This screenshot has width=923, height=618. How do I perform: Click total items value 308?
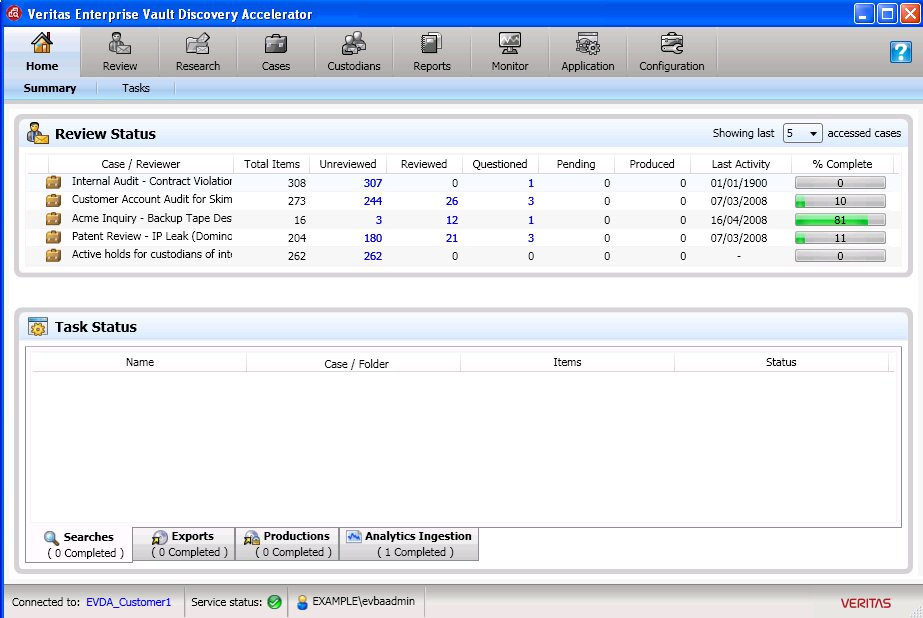click(x=297, y=183)
